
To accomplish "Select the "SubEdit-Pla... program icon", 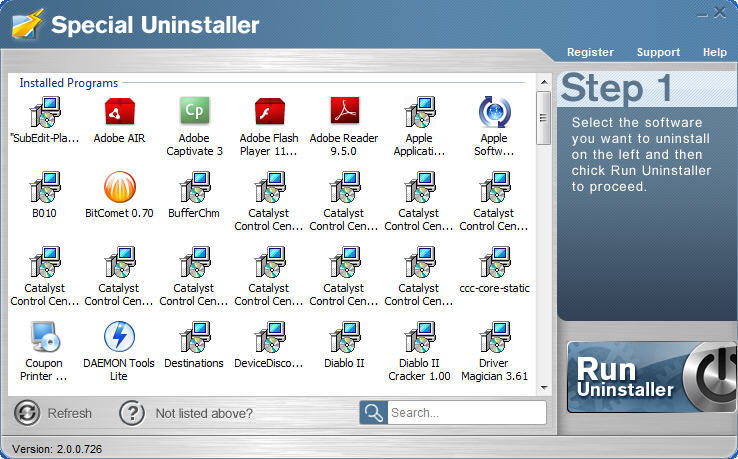I will click(x=45, y=112).
